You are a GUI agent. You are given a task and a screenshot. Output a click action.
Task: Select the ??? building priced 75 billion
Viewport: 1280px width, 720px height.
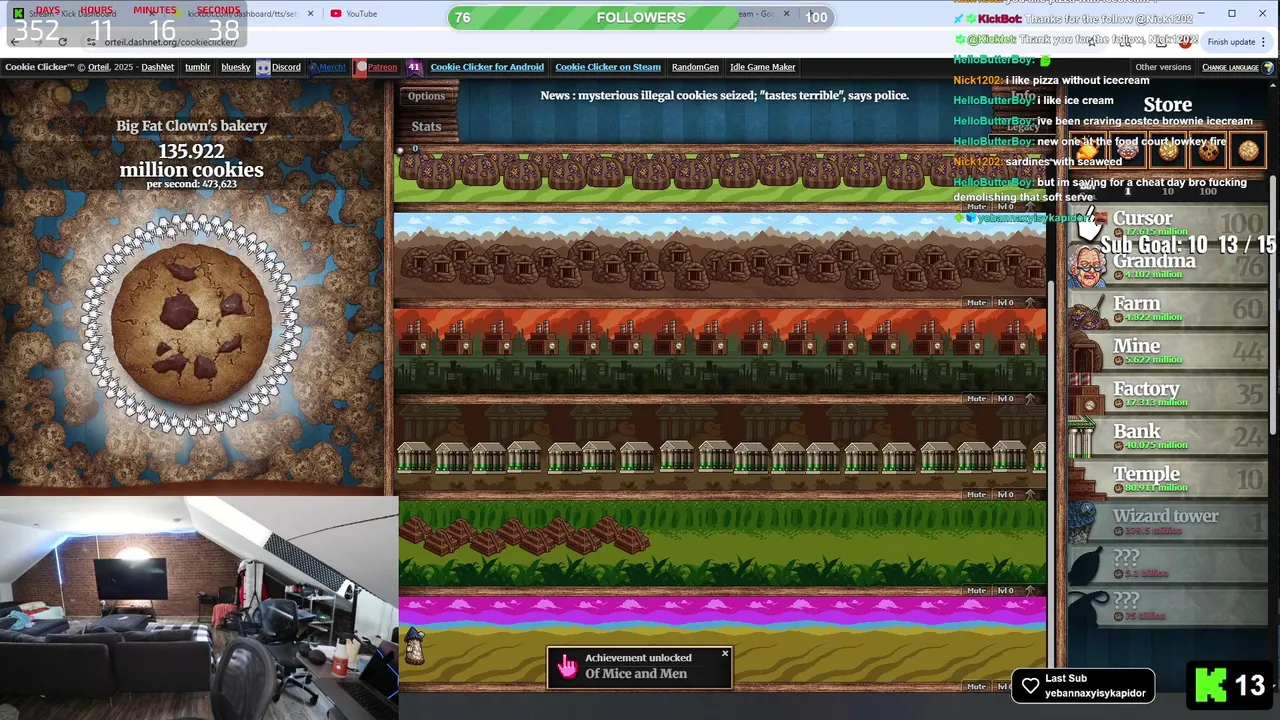(x=1168, y=607)
